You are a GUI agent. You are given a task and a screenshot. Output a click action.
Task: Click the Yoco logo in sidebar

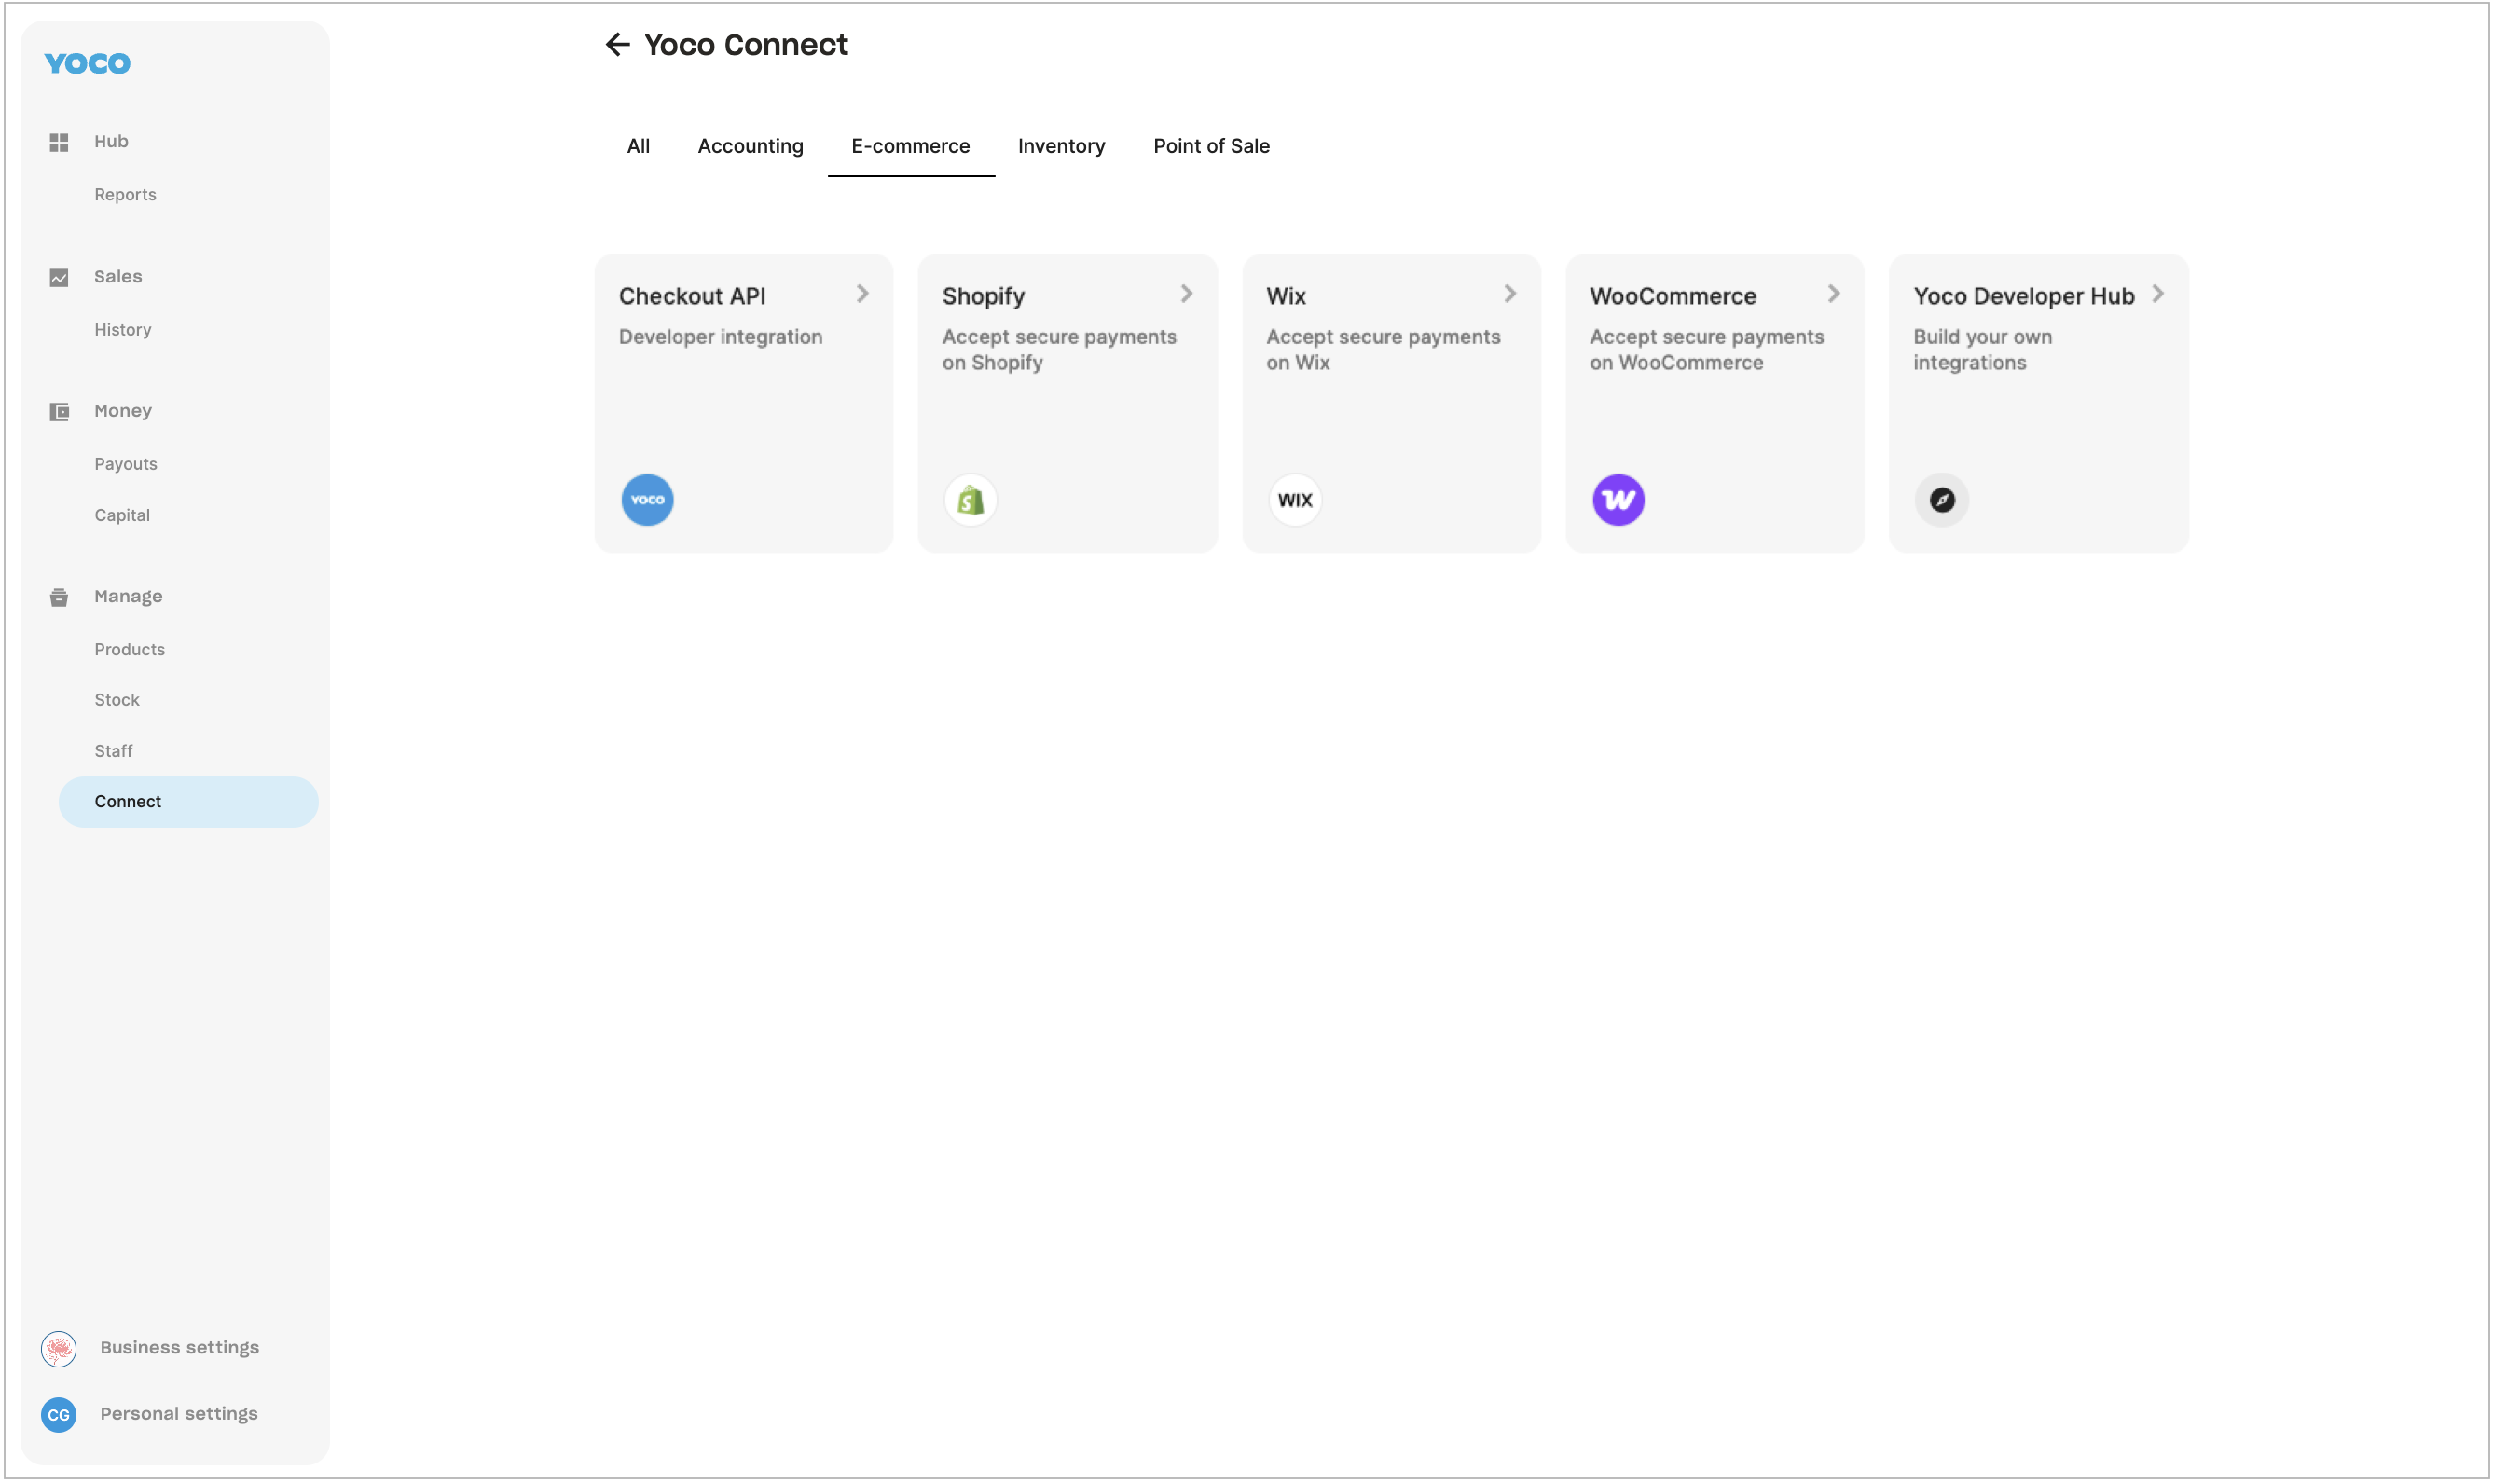point(87,63)
